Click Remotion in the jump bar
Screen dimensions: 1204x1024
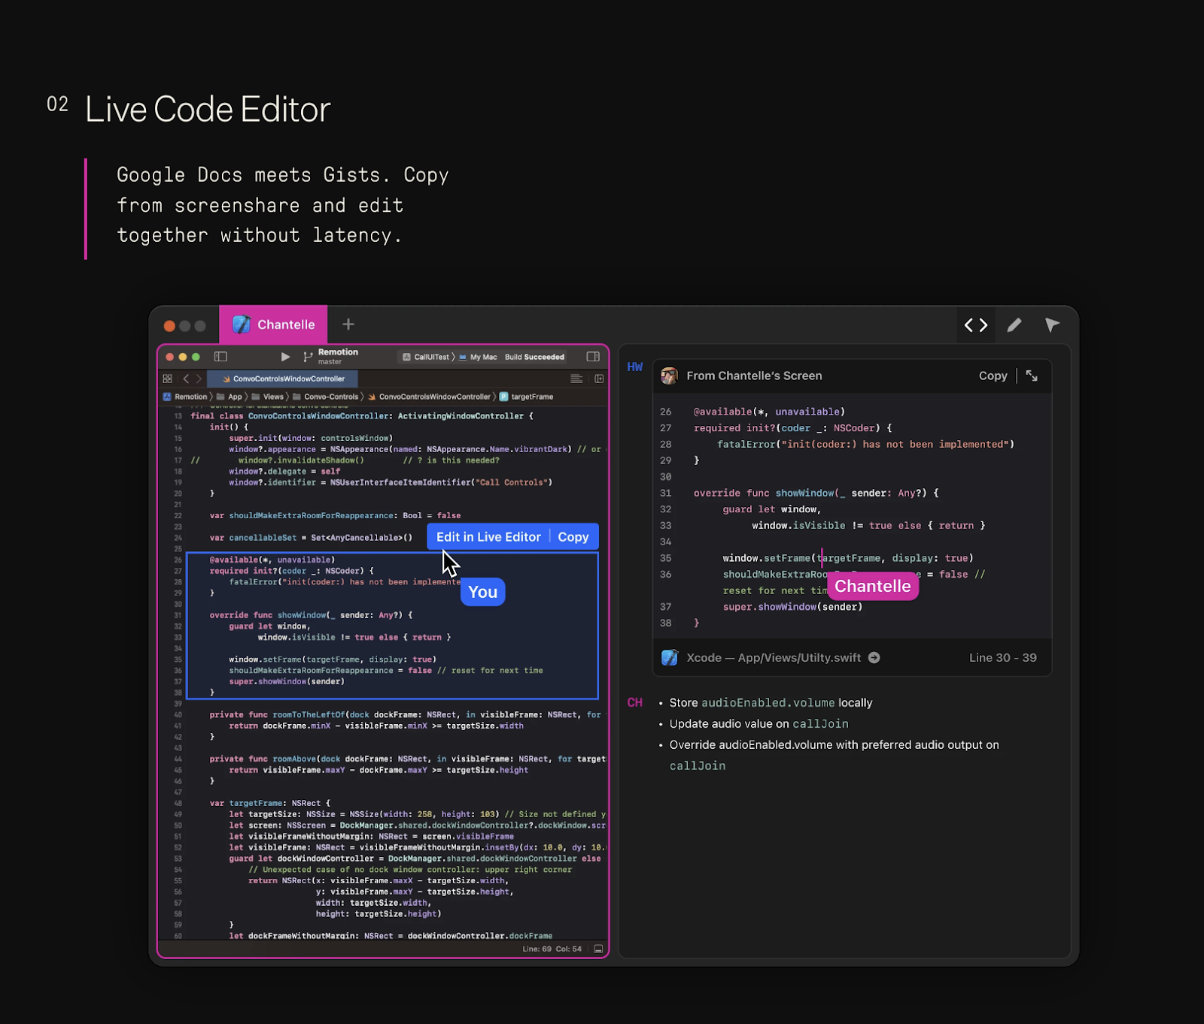185,397
